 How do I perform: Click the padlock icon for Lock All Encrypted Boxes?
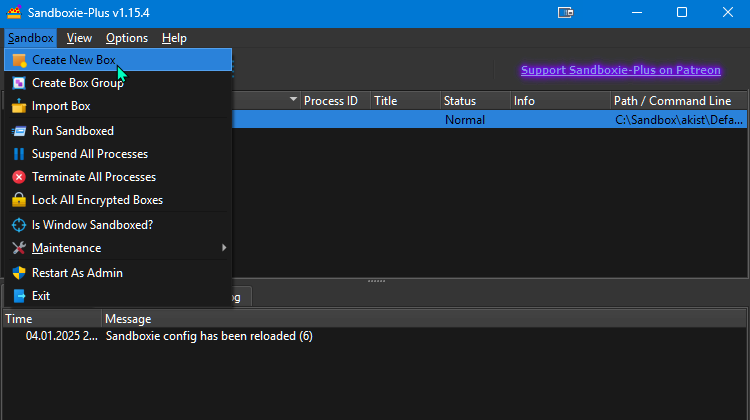click(x=19, y=200)
